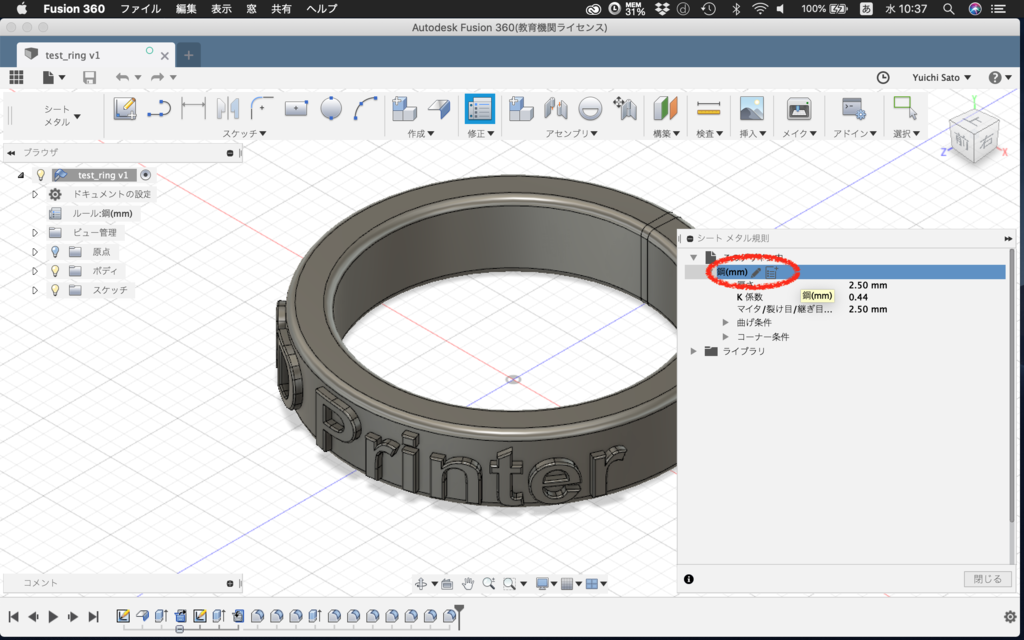Open Yuichi Sato account dropdown
The image size is (1024, 640).
coord(941,77)
